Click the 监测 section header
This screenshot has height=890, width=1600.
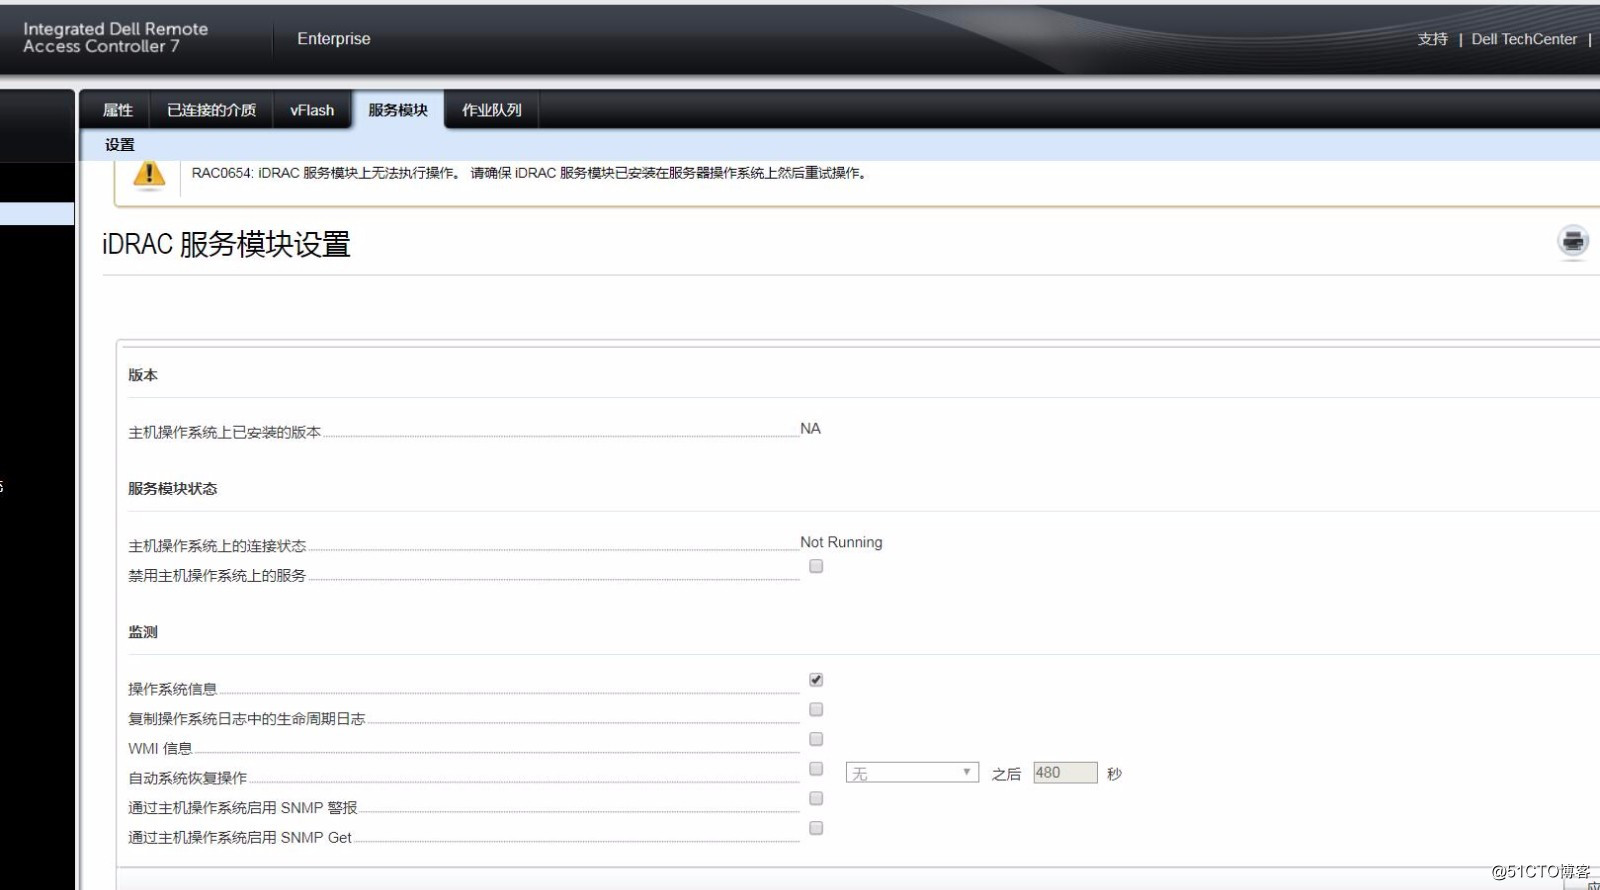pos(143,632)
